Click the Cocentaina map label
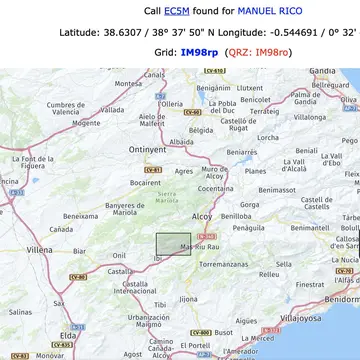The width and height of the screenshot is (360, 360). pos(215,189)
